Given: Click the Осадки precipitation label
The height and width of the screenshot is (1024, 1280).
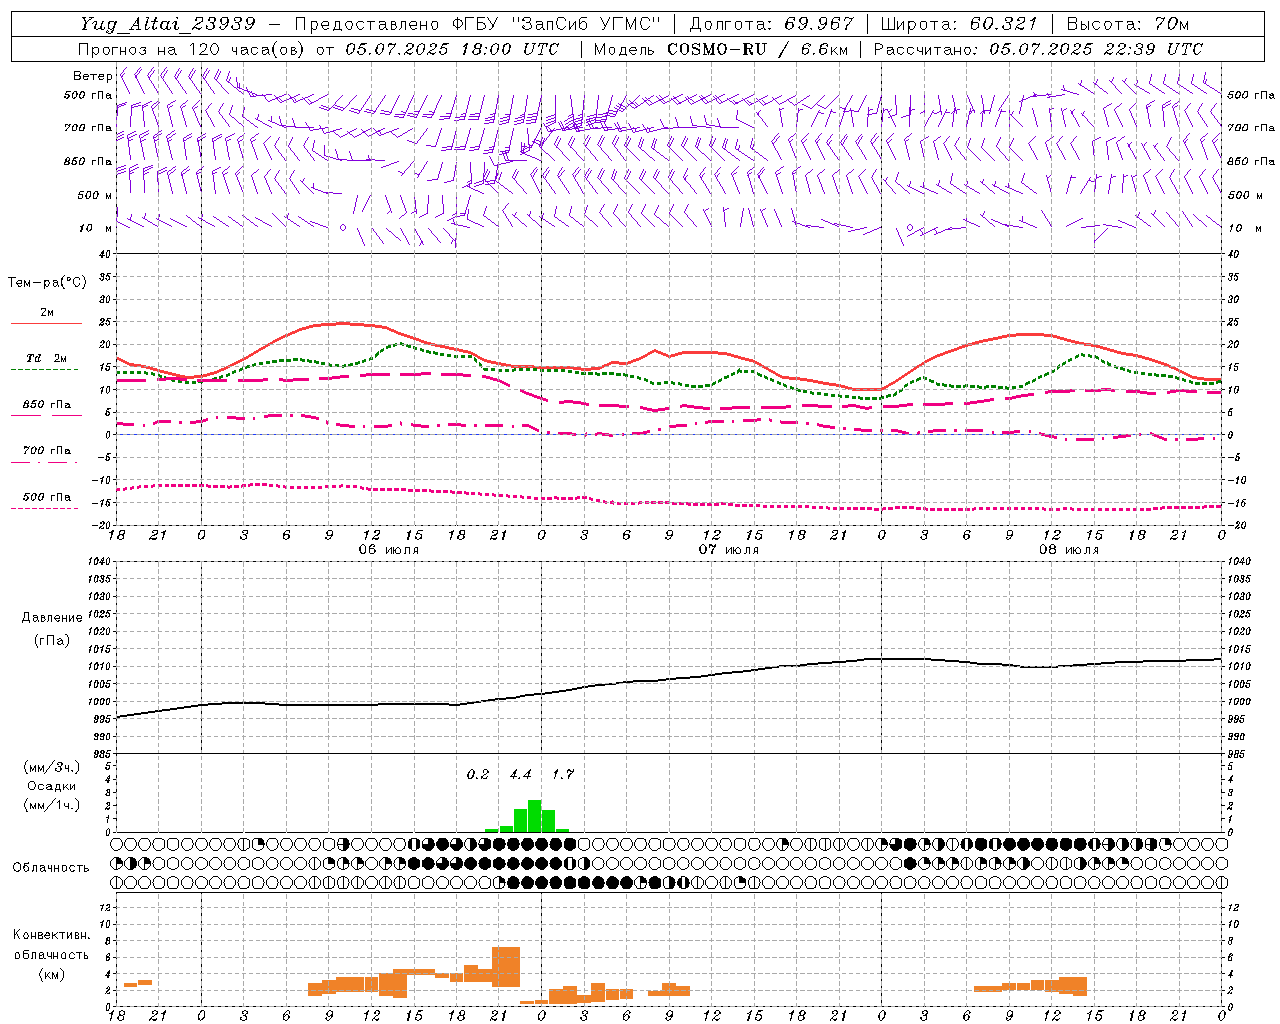Looking at the screenshot, I should pos(52,786).
